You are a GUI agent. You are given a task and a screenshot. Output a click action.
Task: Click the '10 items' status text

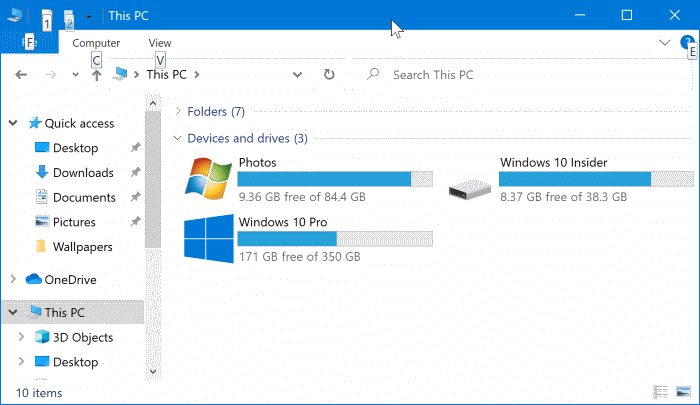39,393
